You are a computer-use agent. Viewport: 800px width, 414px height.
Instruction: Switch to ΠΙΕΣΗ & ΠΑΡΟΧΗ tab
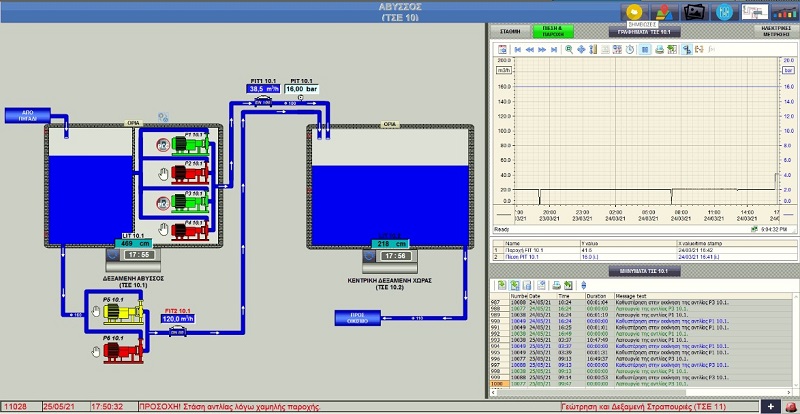click(551, 31)
